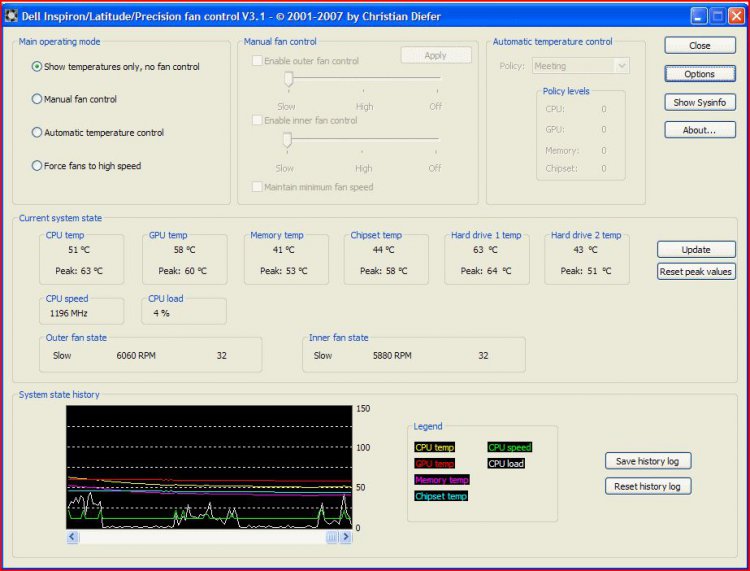Viewport: 750px width, 571px height.
Task: Click the yellow CPU temp legend swatch
Action: (x=434, y=447)
